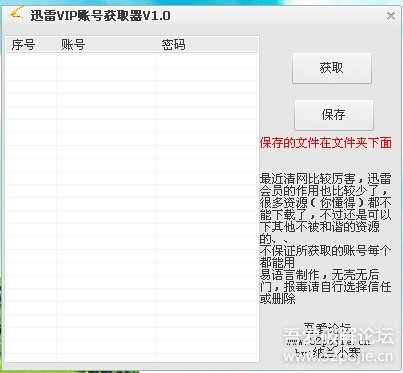Click the 获取 button
403x373 pixels.
coord(332,68)
